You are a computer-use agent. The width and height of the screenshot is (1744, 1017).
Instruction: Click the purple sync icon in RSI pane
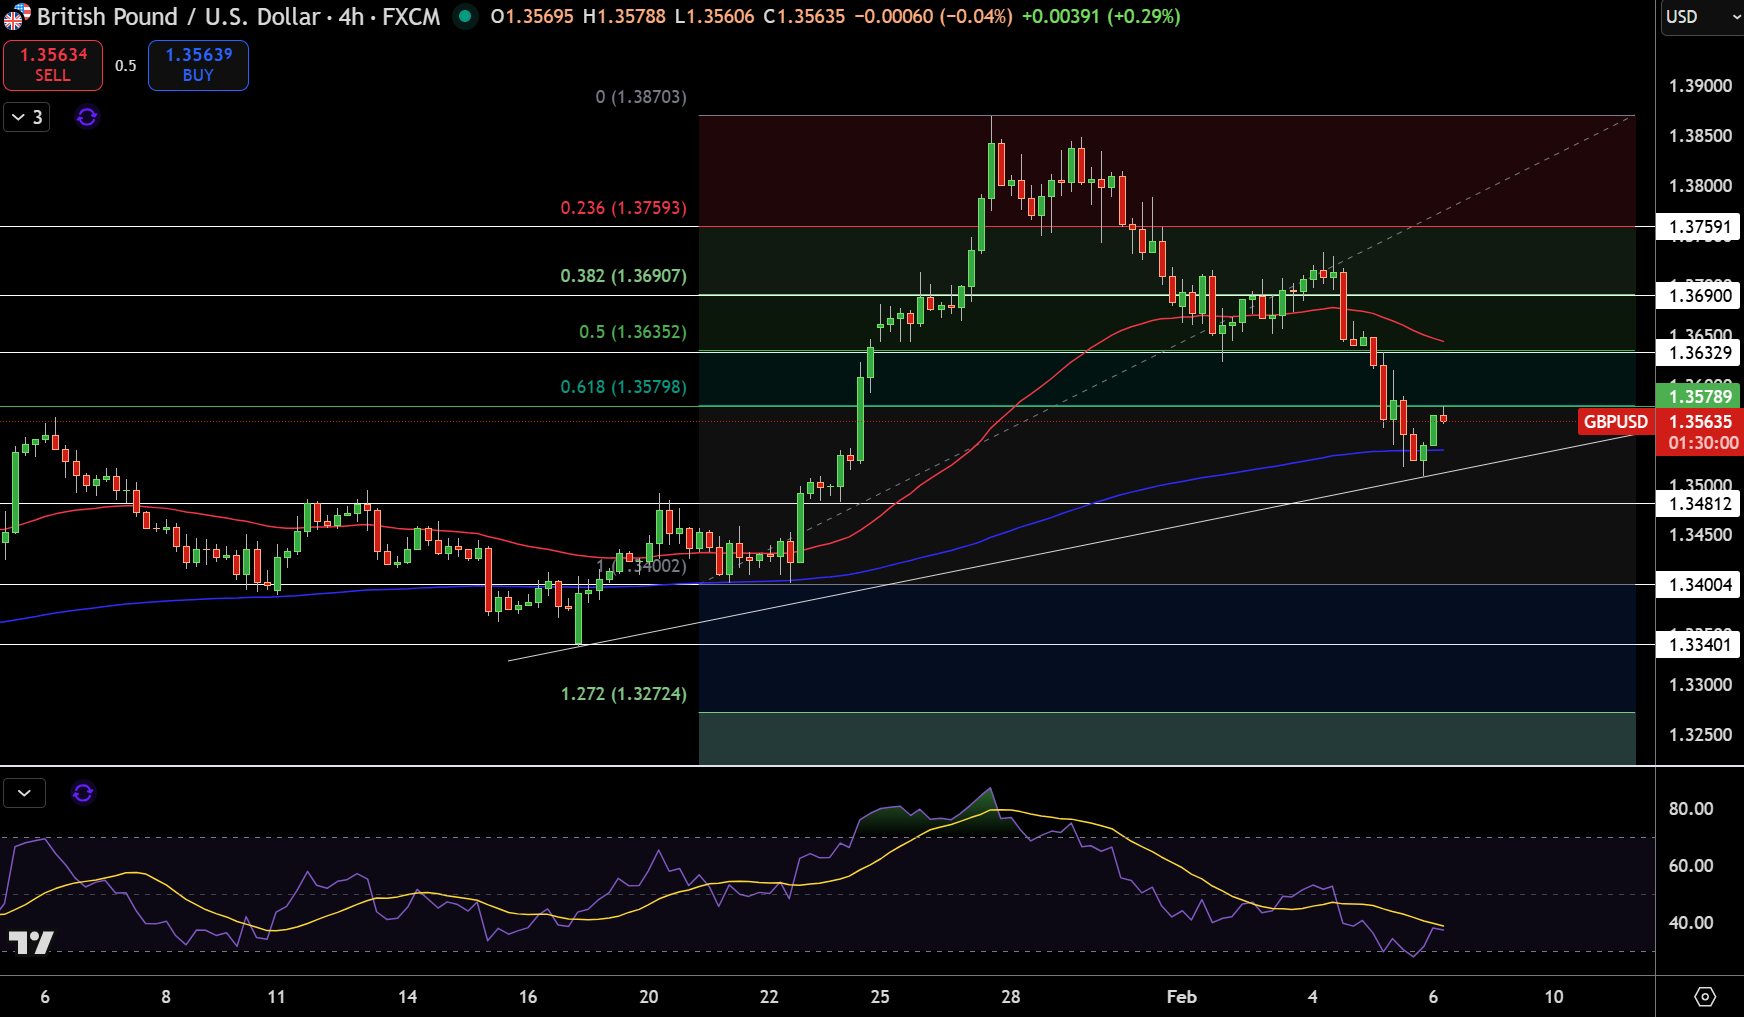point(83,793)
